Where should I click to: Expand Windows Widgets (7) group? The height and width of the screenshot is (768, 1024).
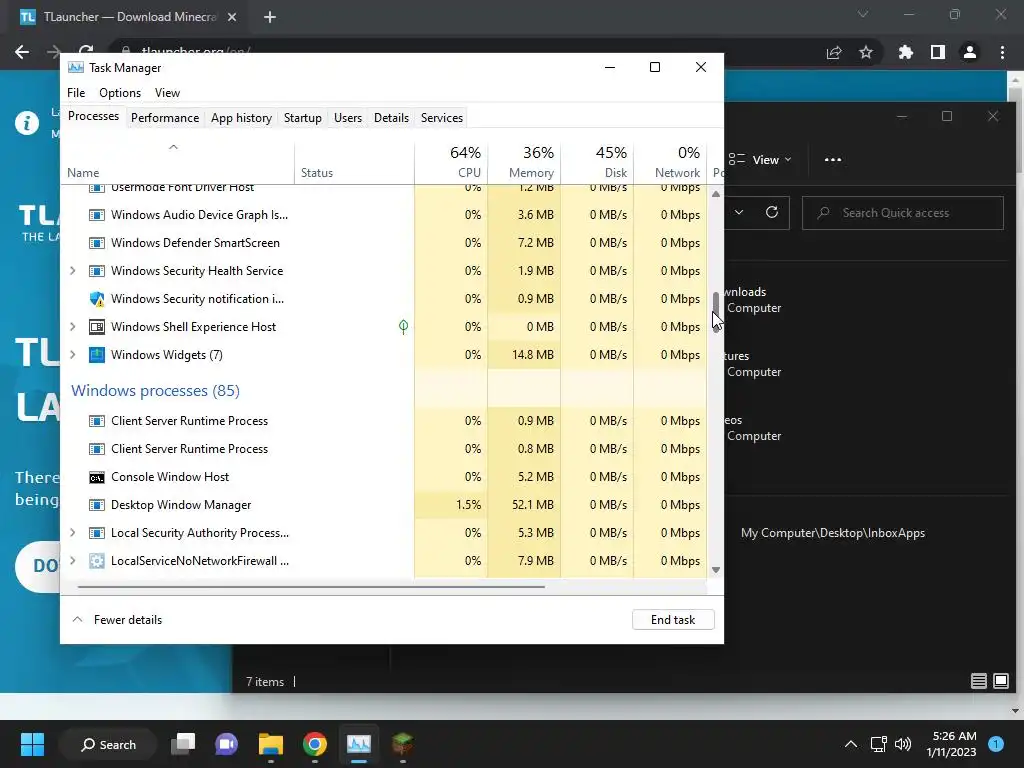tap(72, 355)
